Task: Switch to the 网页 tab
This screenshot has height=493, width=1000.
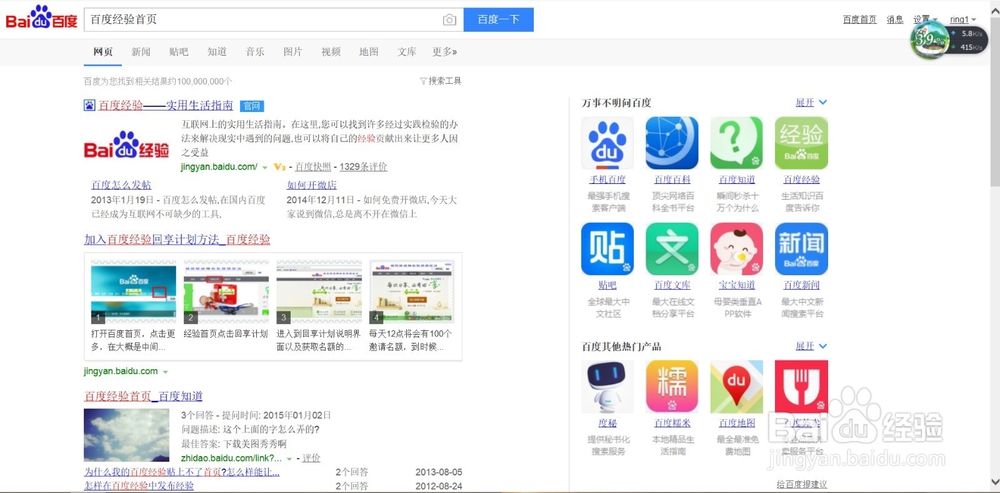Action: point(103,52)
